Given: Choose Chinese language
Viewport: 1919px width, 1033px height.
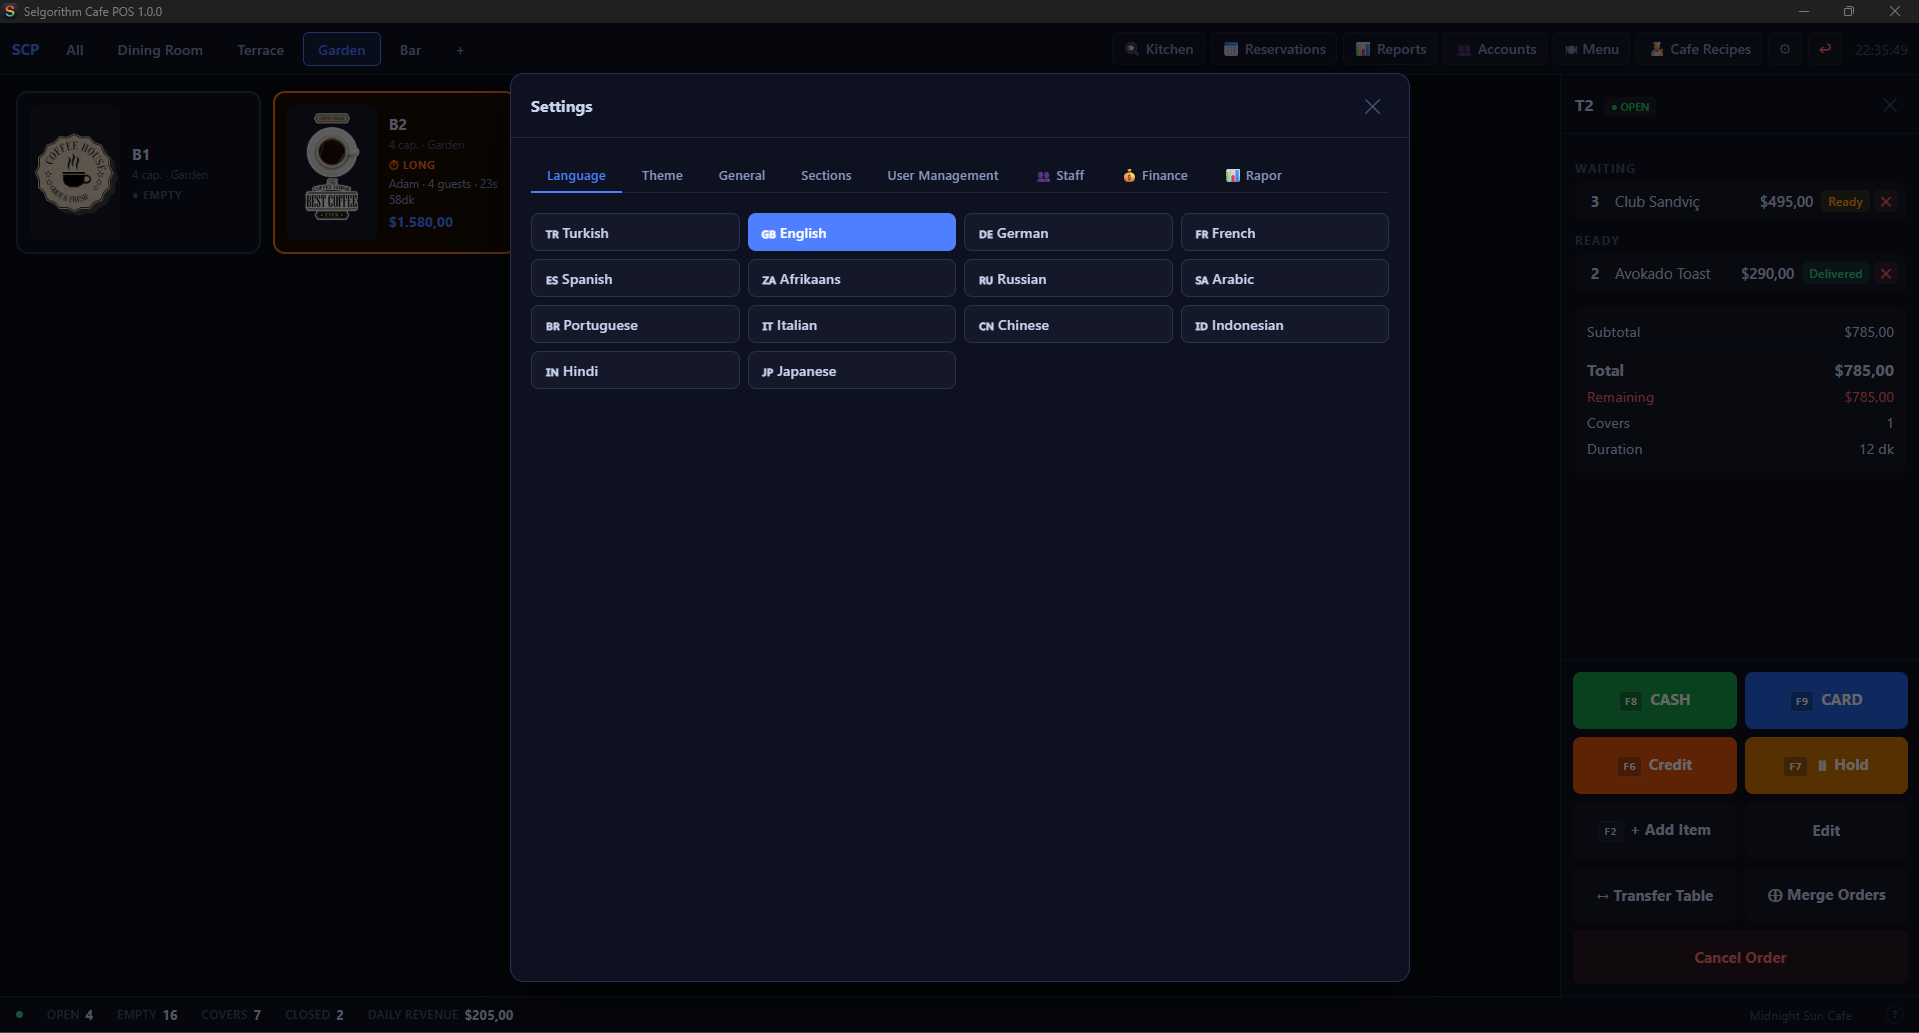Looking at the screenshot, I should tap(1068, 325).
